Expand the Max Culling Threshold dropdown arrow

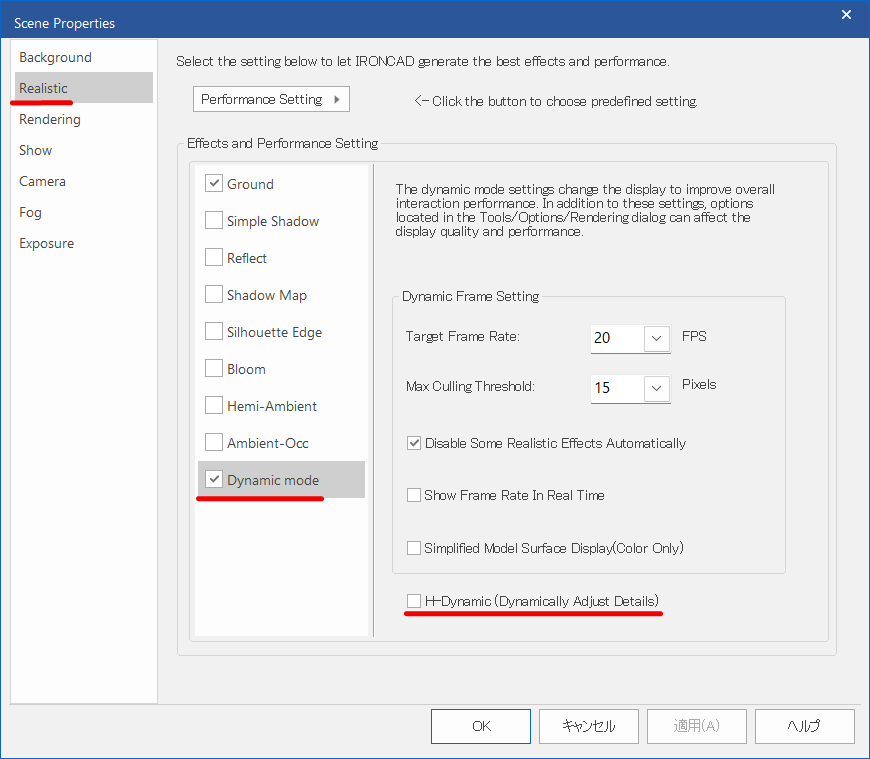coord(656,388)
